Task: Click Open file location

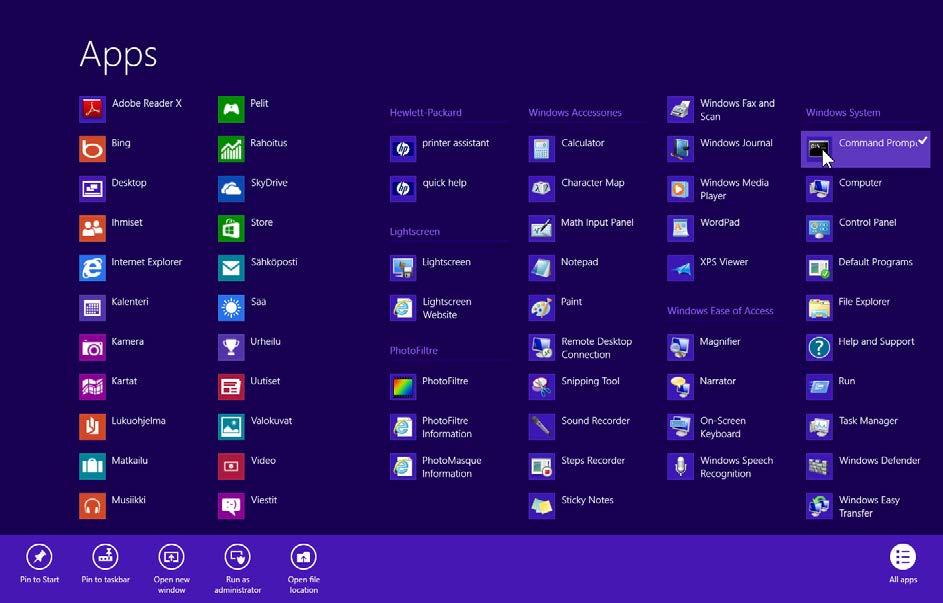Action: (304, 569)
